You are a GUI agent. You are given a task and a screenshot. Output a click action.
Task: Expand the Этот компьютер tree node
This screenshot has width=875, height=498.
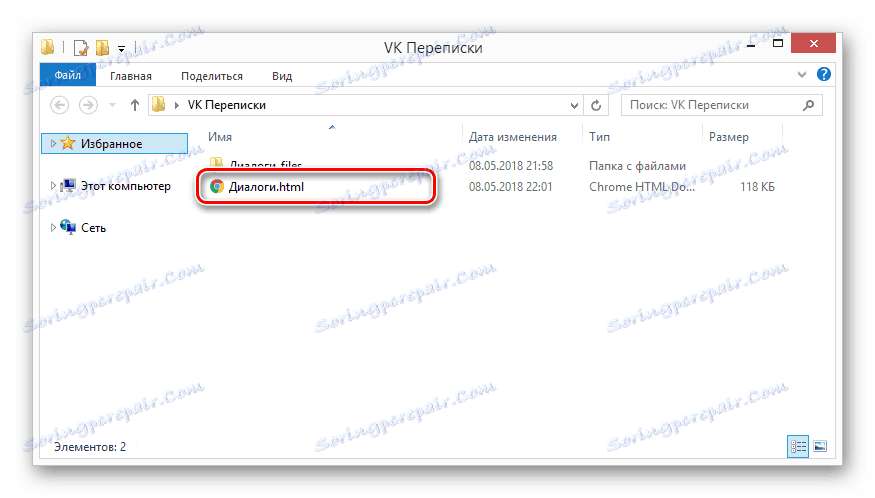[x=53, y=185]
